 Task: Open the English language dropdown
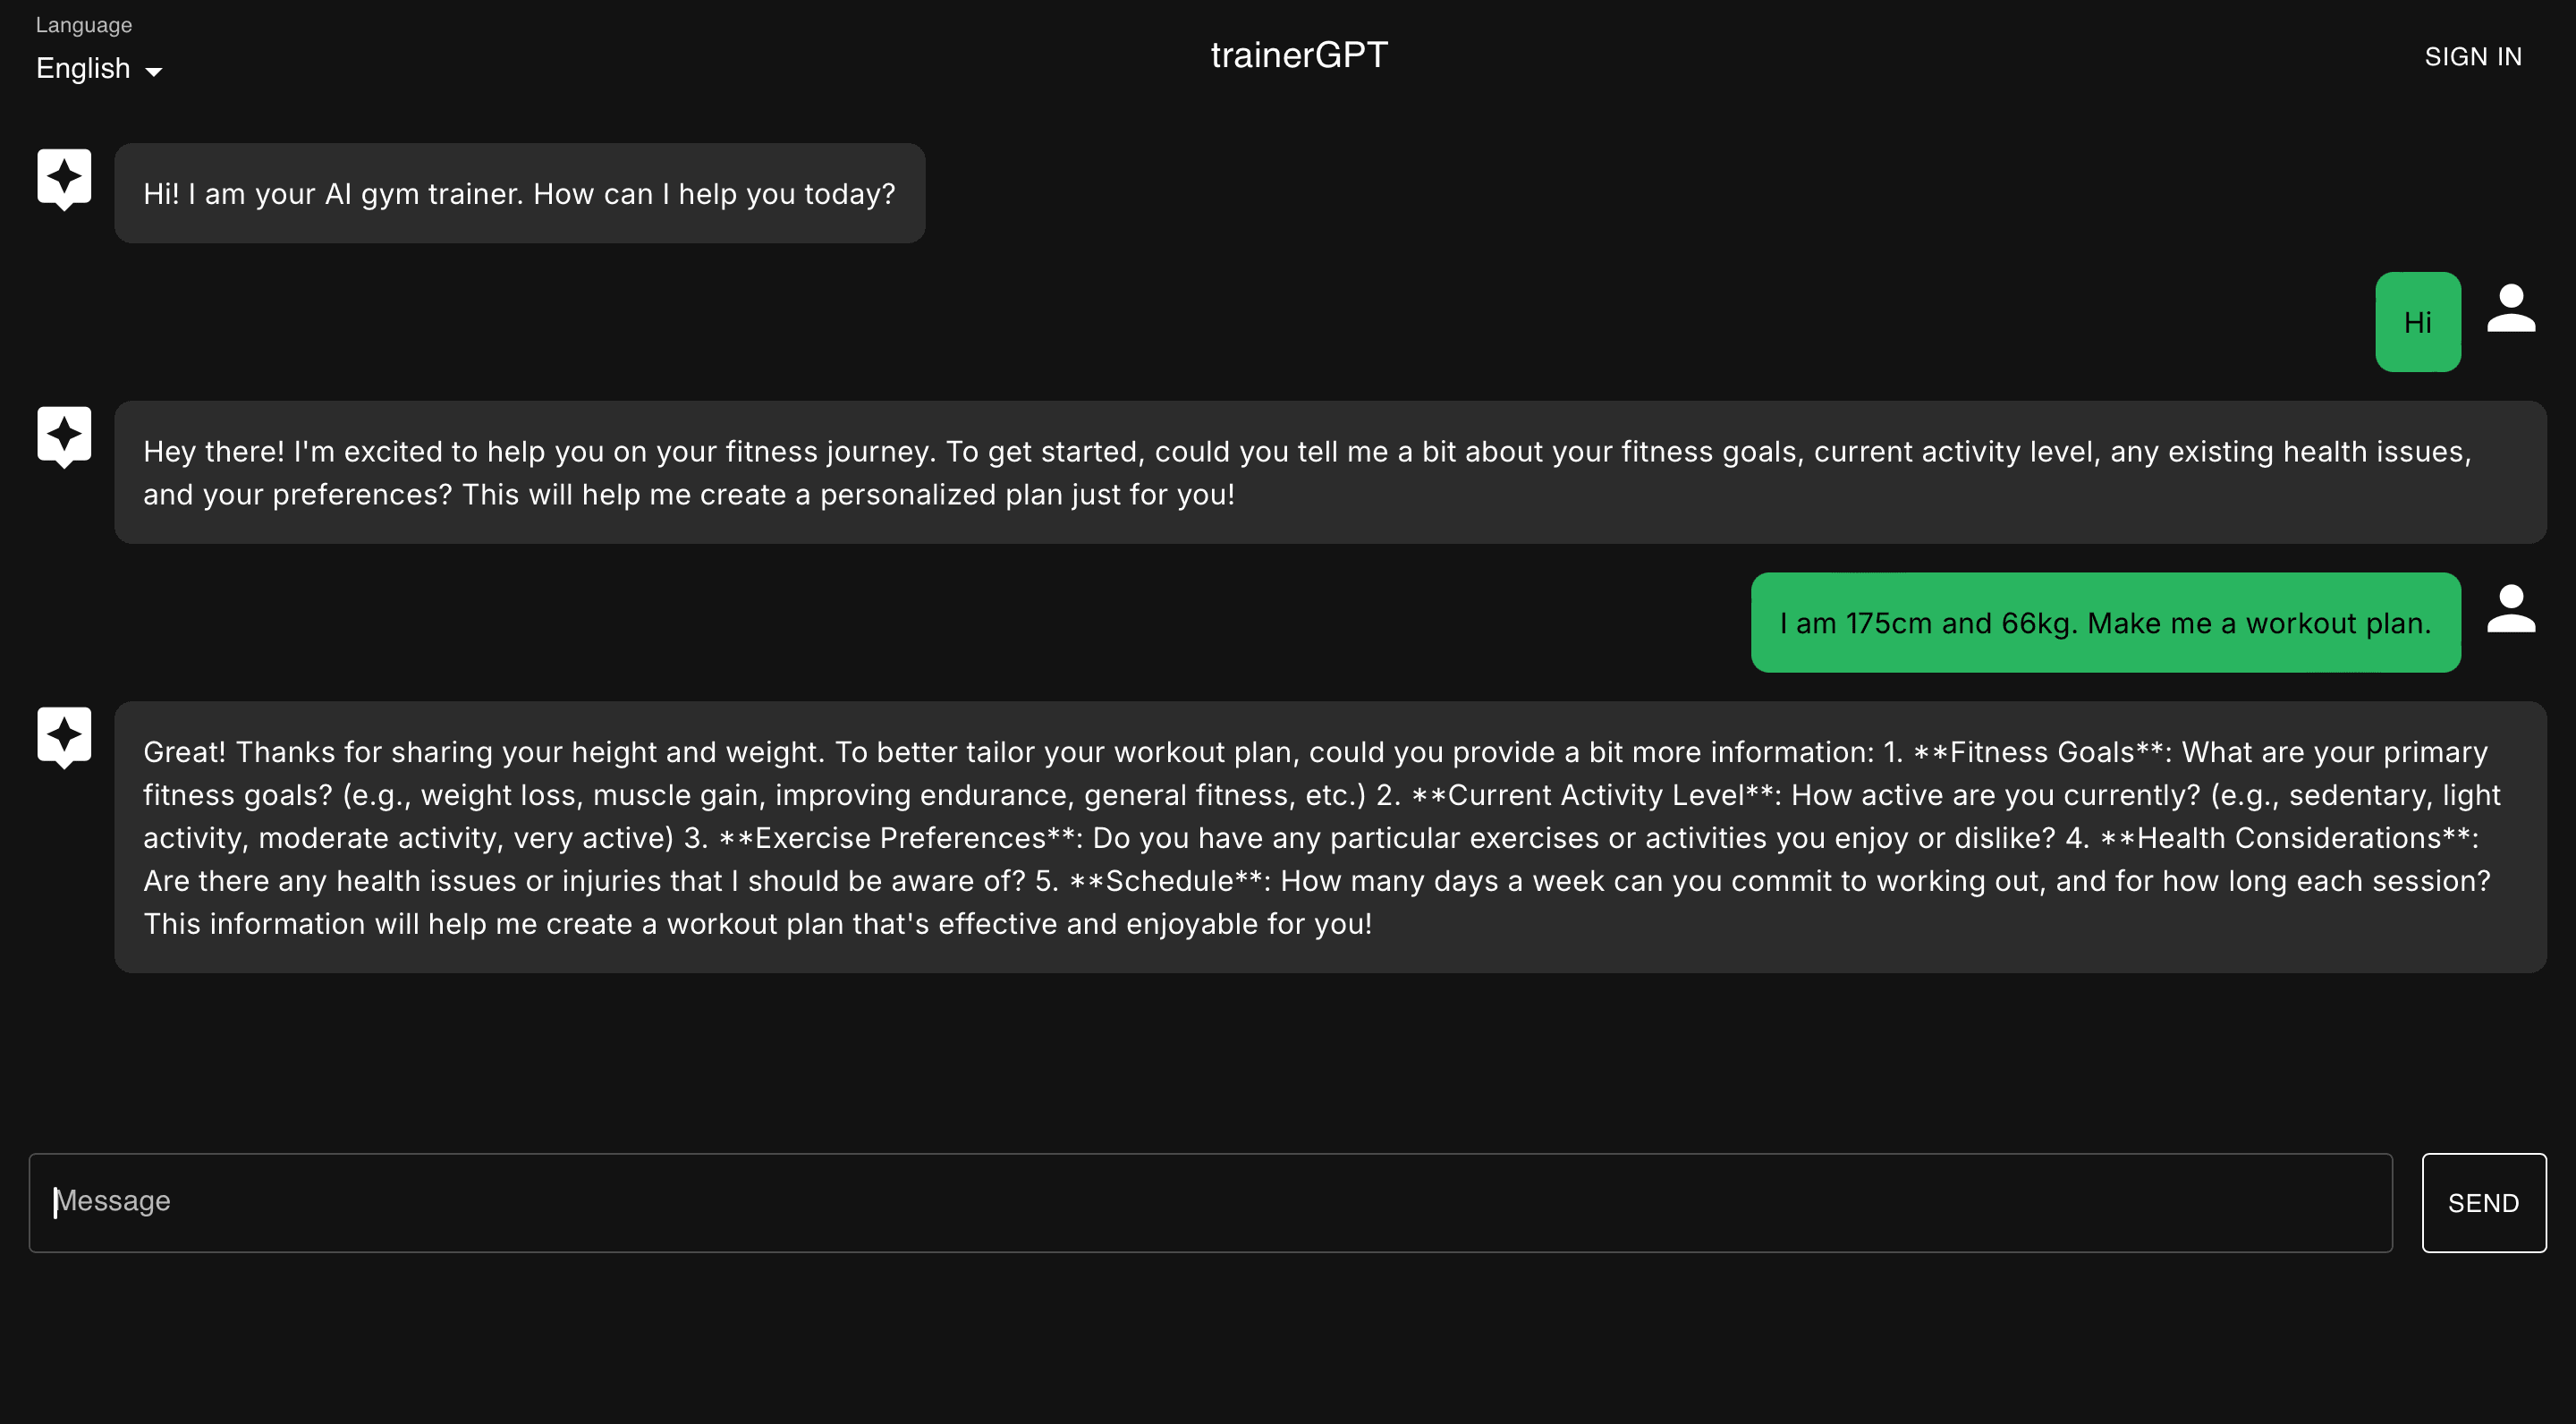[x=98, y=68]
